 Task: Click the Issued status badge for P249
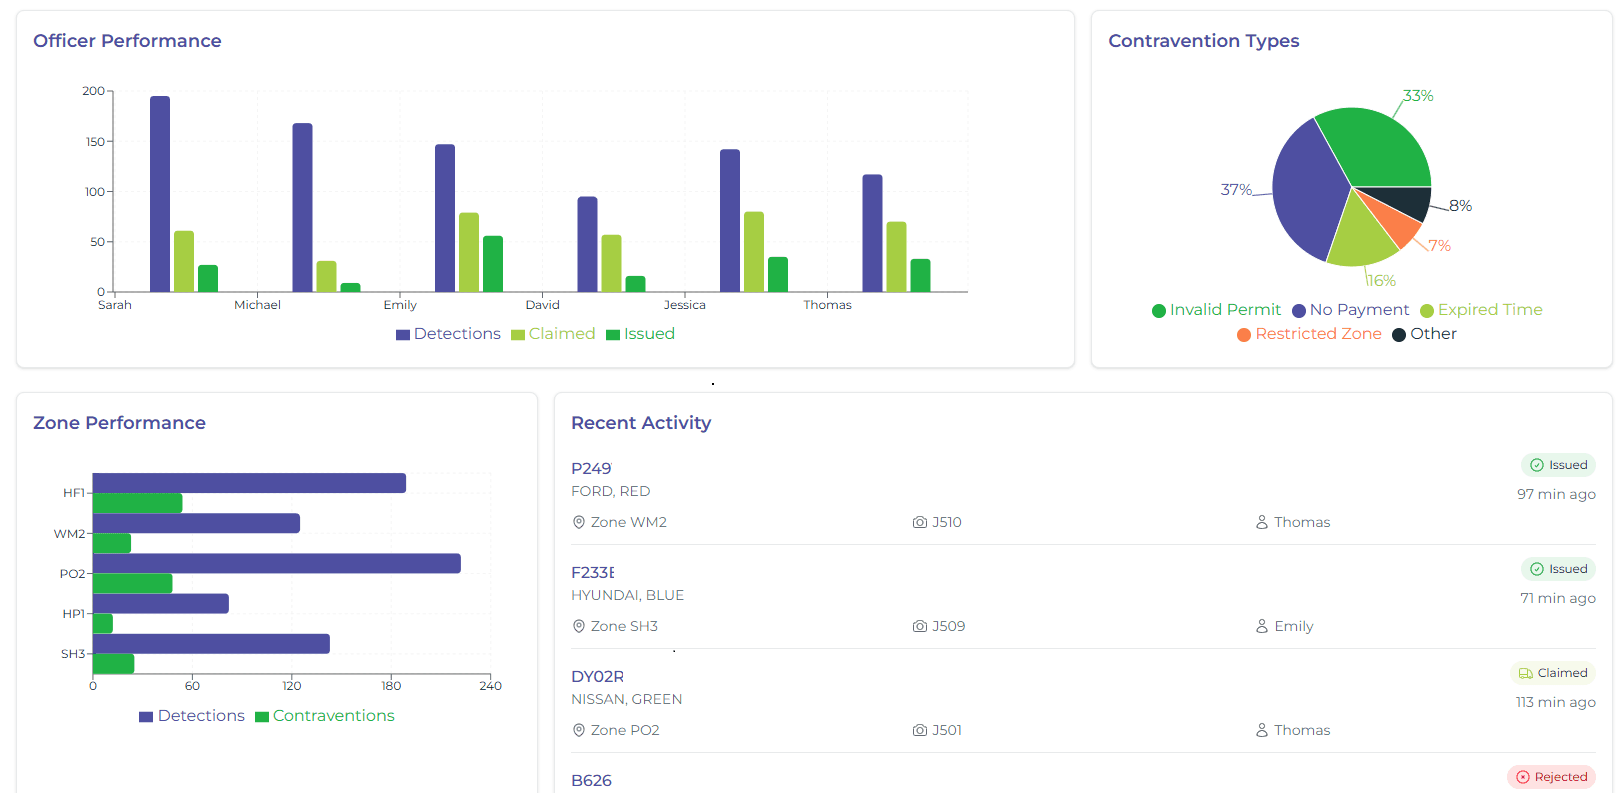(1558, 465)
